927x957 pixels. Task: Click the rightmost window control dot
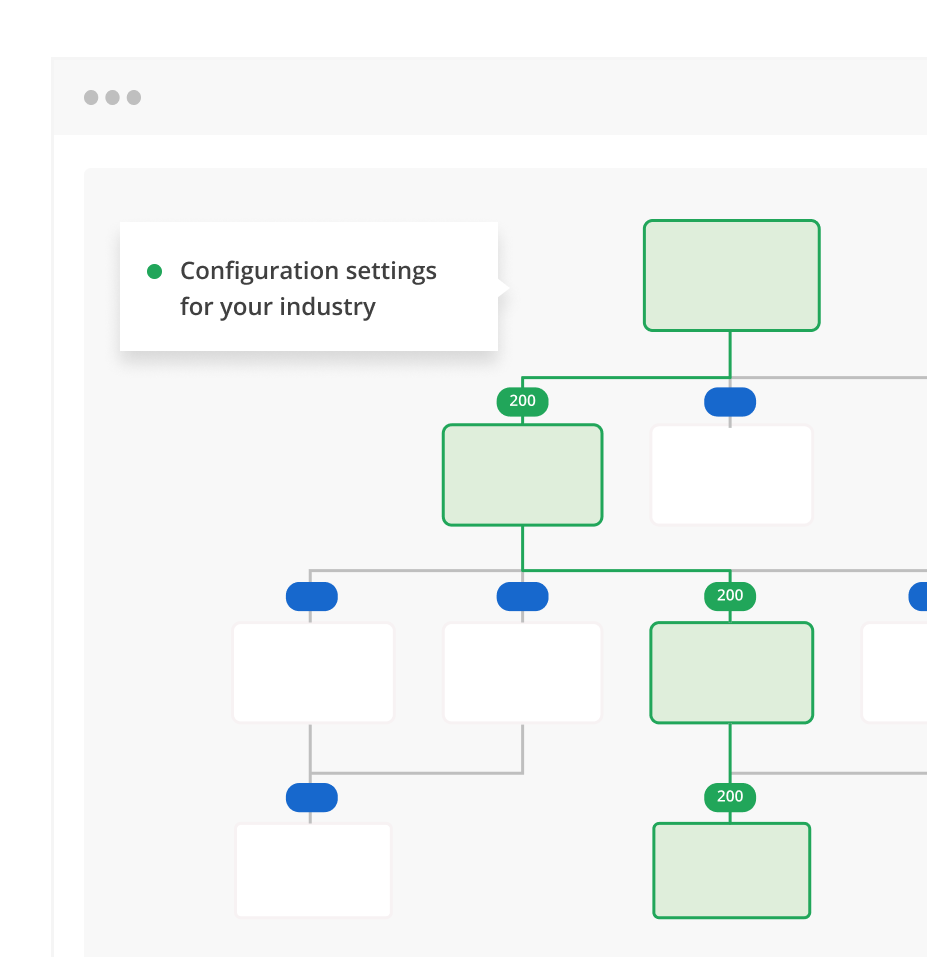(x=133, y=97)
